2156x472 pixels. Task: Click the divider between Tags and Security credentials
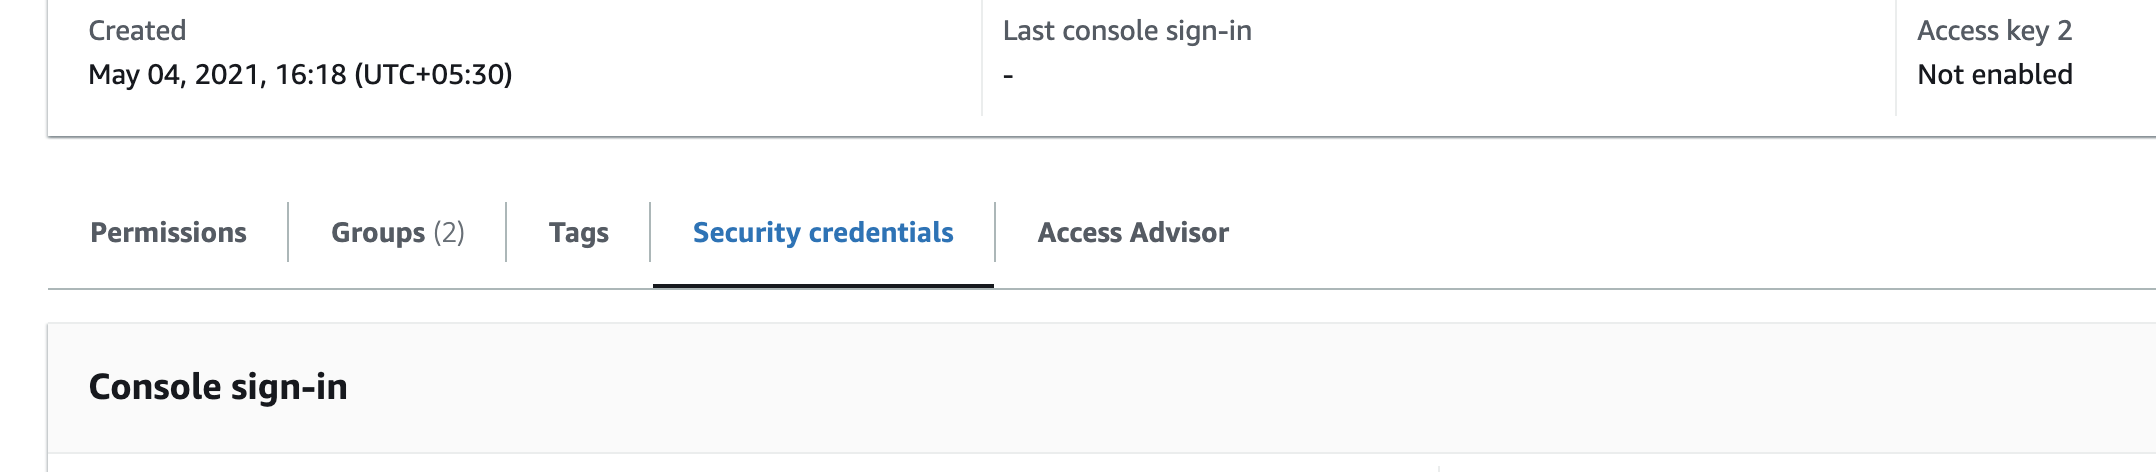[650, 232]
